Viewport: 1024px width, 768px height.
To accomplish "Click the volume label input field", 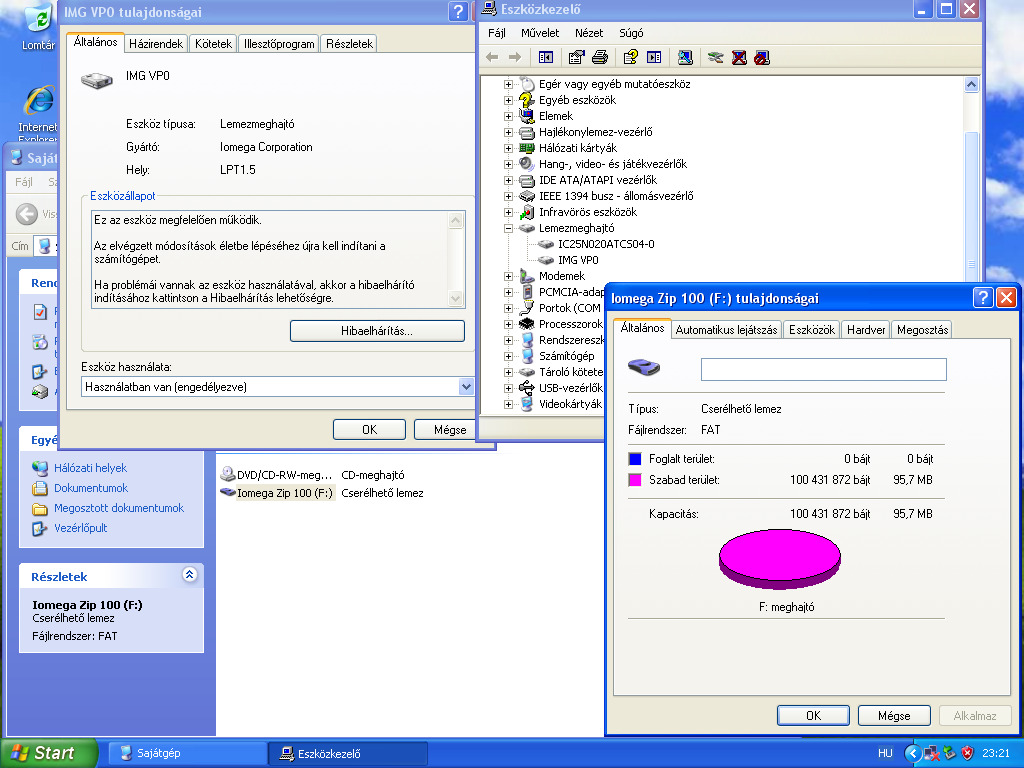I will click(824, 370).
